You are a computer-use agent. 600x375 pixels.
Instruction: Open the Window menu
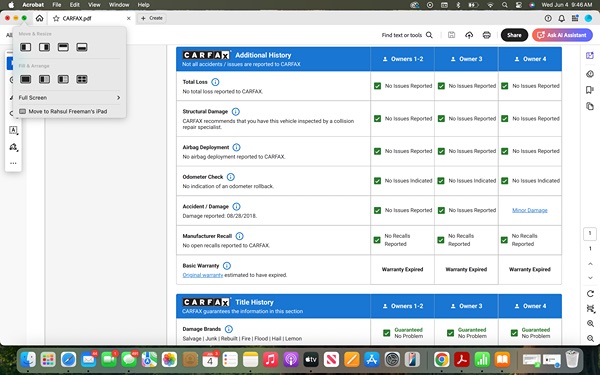pos(119,5)
